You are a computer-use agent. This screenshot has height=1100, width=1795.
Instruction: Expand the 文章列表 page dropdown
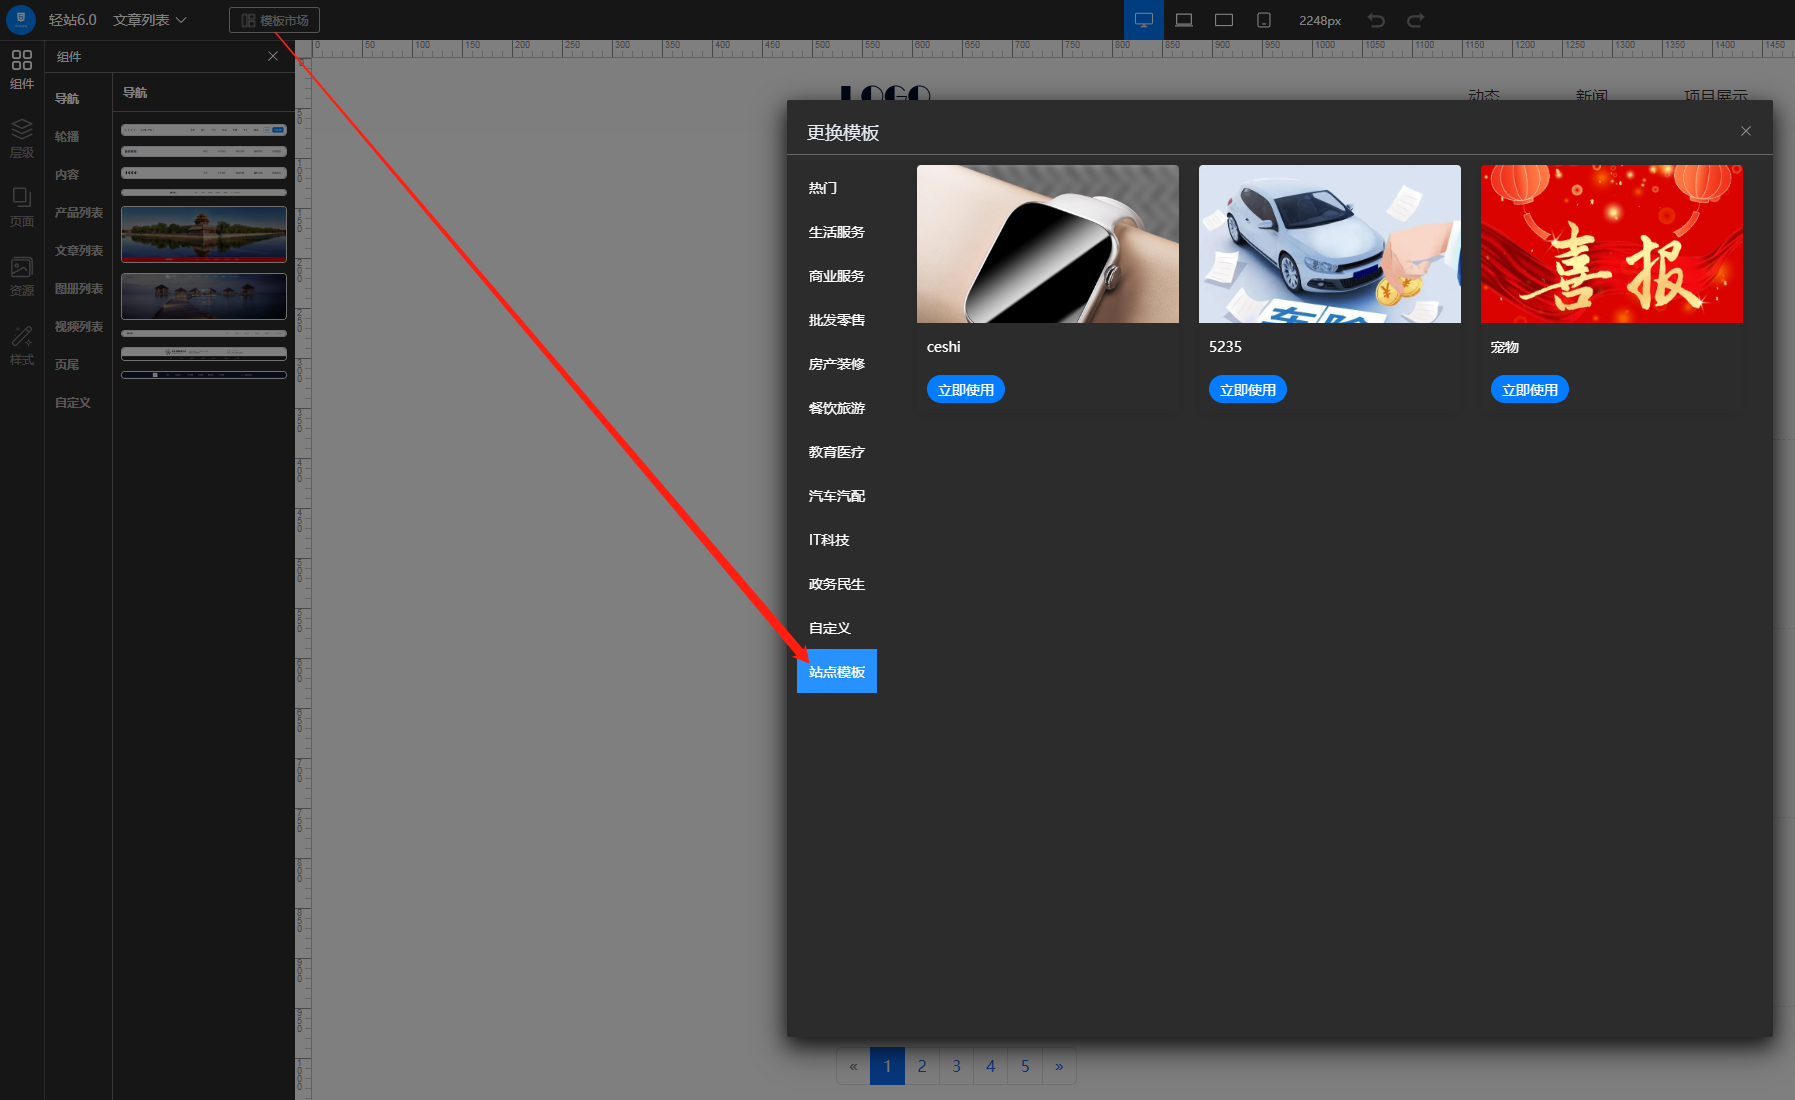pyautogui.click(x=150, y=20)
